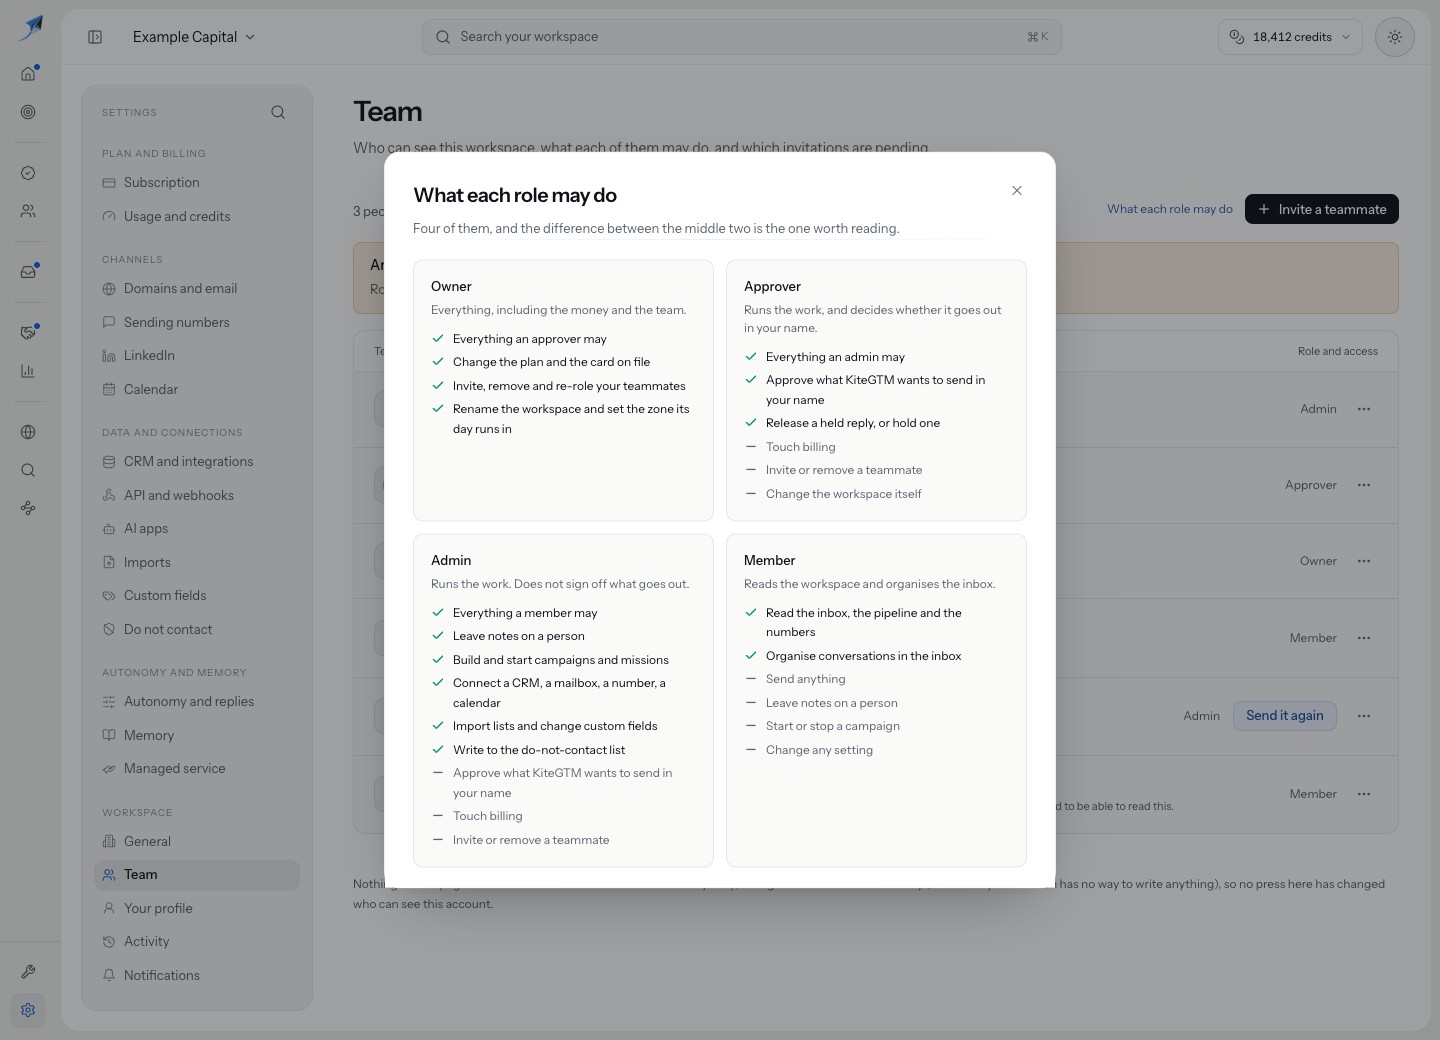Open Subscription settings

[197, 183]
